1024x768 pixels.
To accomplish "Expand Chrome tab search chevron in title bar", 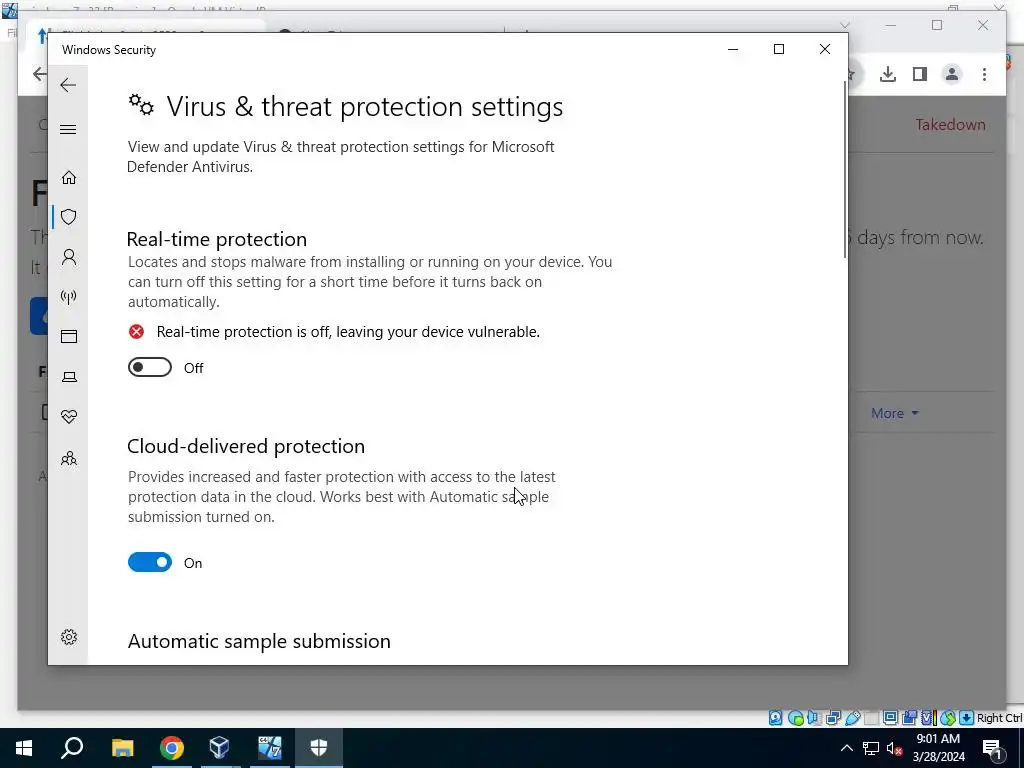I will coord(844,25).
